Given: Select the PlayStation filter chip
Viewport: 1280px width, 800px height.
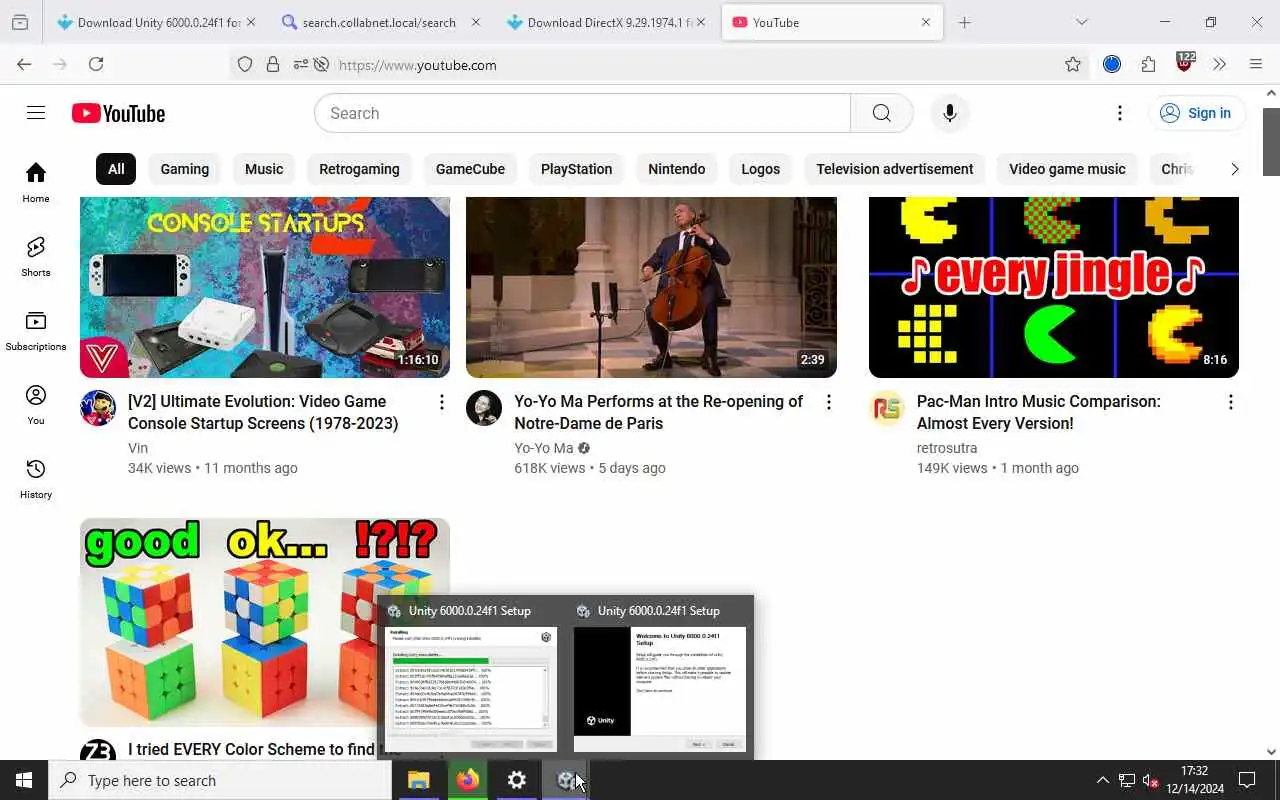Looking at the screenshot, I should click(x=576, y=169).
